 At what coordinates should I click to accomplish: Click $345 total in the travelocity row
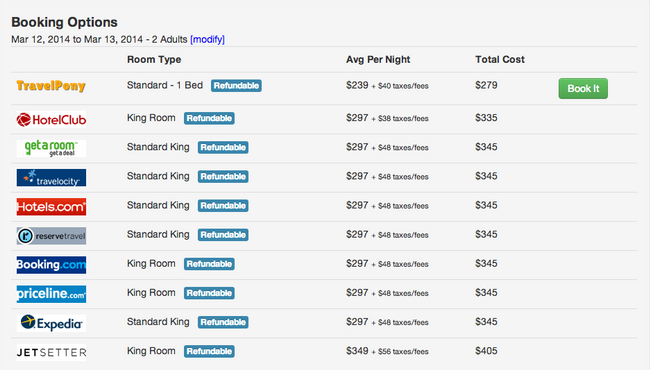pyautogui.click(x=486, y=176)
